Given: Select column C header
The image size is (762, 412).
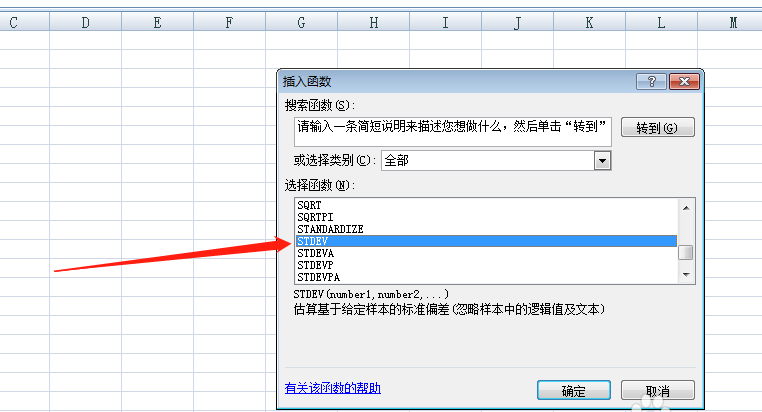Looking at the screenshot, I should tap(24, 22).
